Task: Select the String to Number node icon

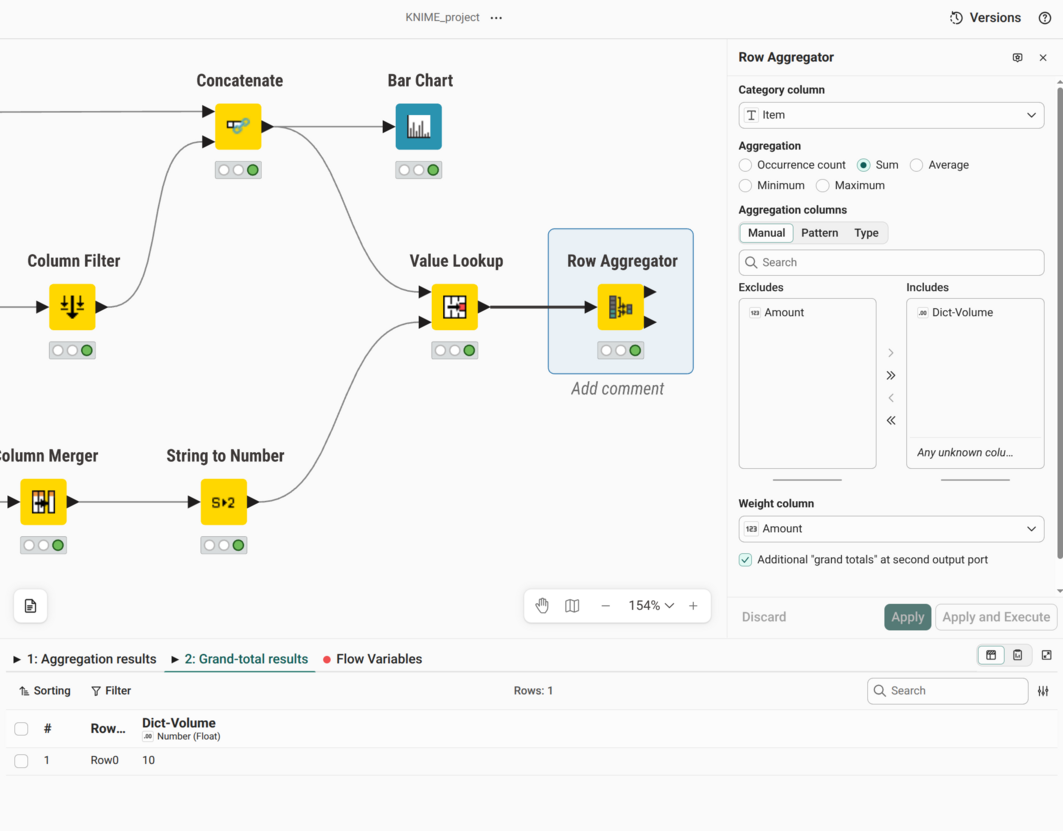Action: pyautogui.click(x=224, y=502)
